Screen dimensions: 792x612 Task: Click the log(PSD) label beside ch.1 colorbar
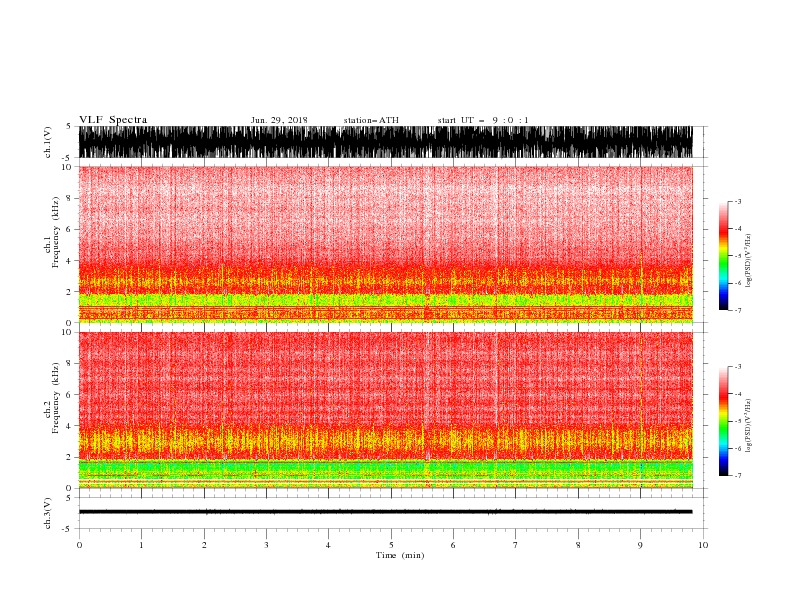click(749, 261)
